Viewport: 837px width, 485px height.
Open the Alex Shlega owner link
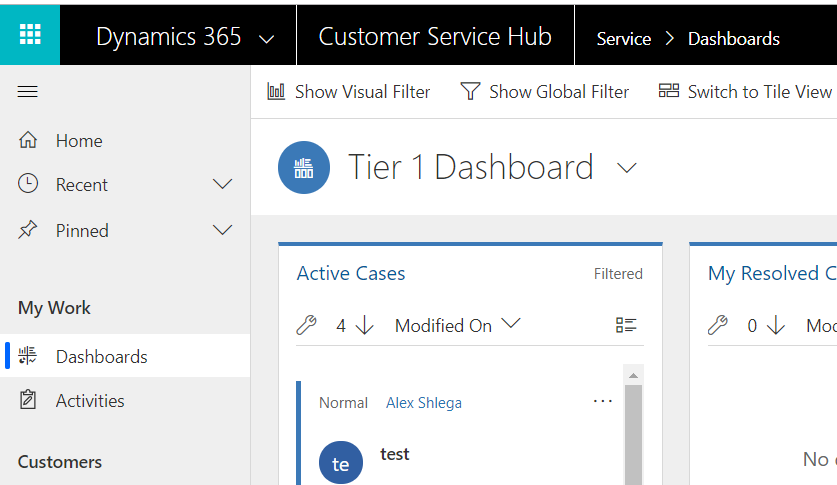[424, 402]
